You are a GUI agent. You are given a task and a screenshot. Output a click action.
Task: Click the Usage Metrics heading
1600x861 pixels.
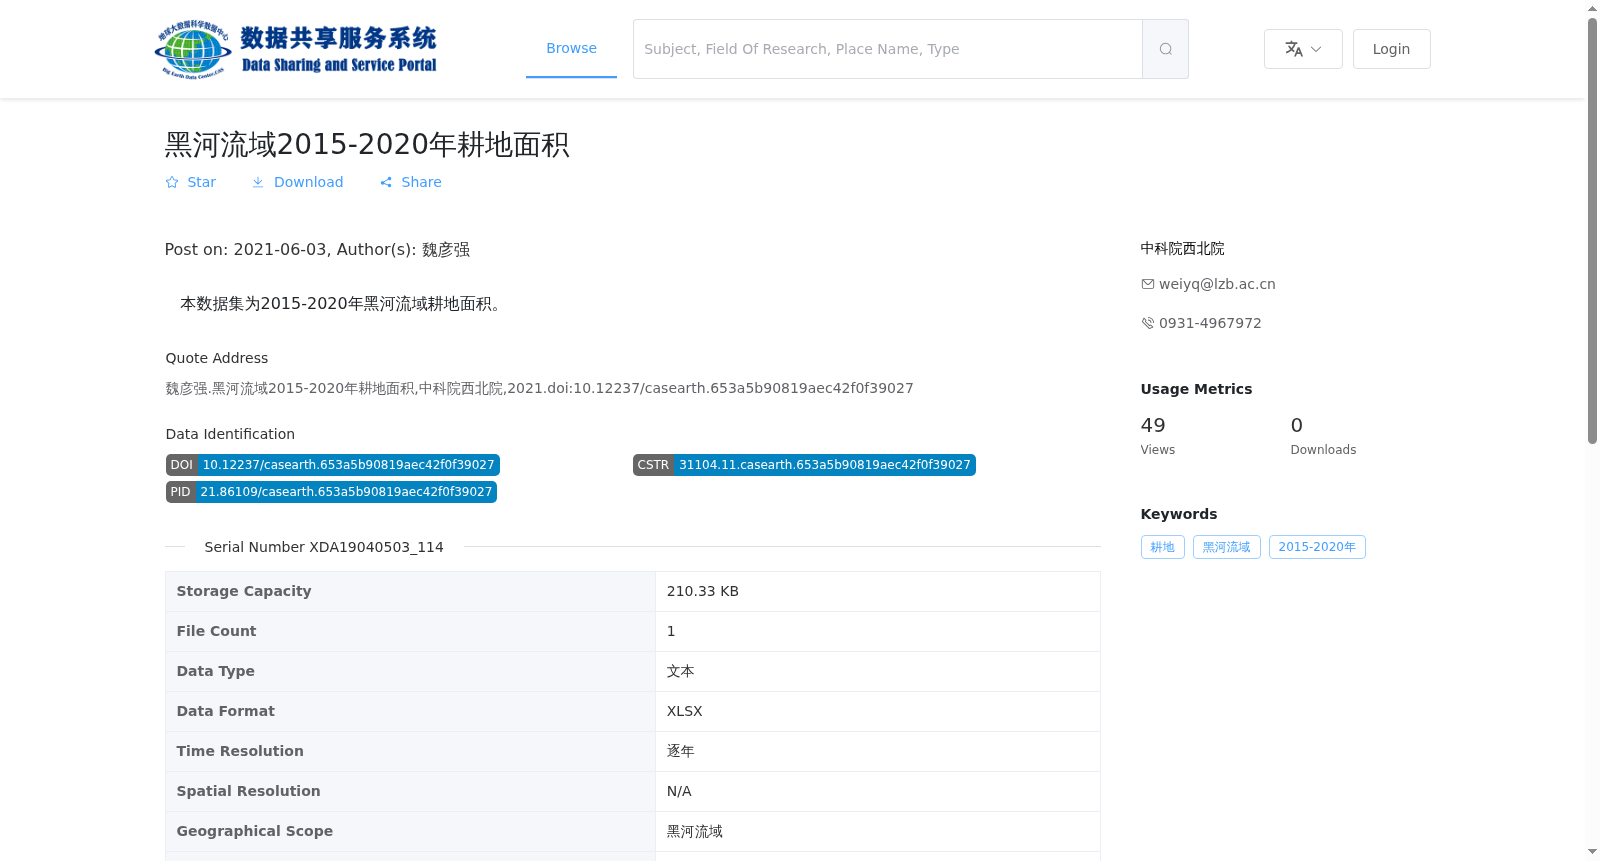[x=1196, y=389]
